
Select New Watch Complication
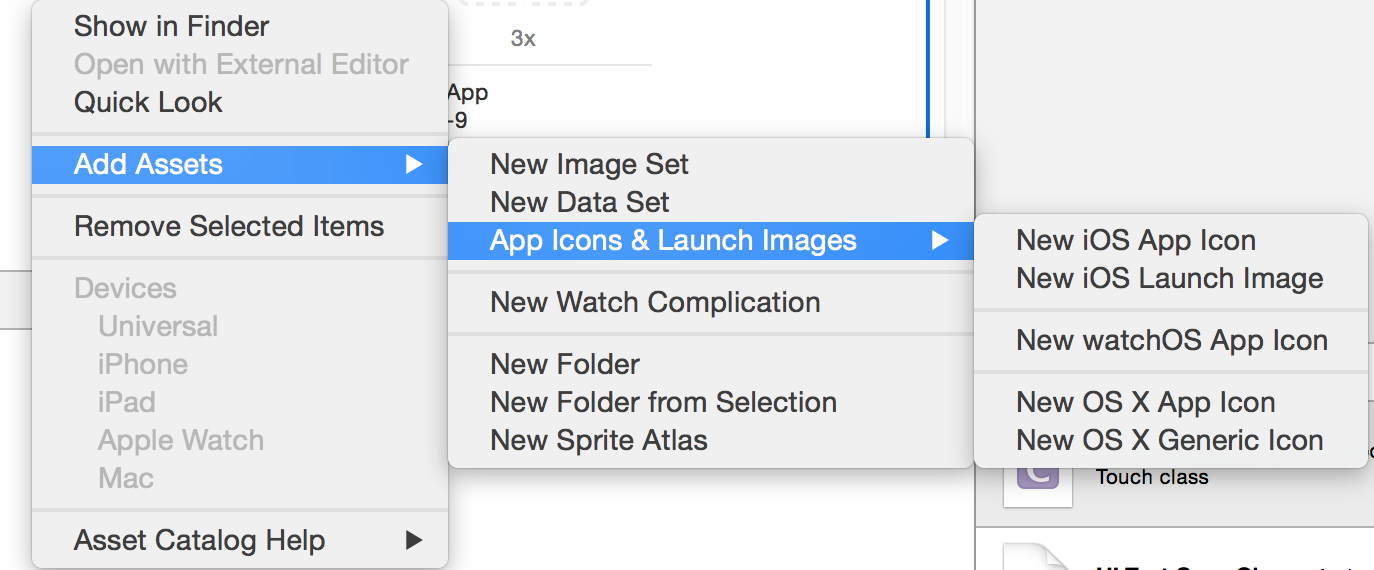tap(655, 302)
